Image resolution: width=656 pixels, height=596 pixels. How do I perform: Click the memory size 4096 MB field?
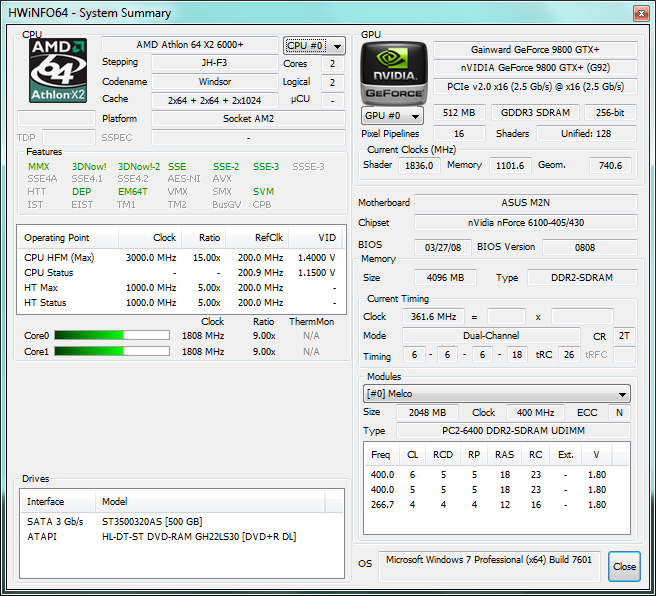click(x=445, y=278)
